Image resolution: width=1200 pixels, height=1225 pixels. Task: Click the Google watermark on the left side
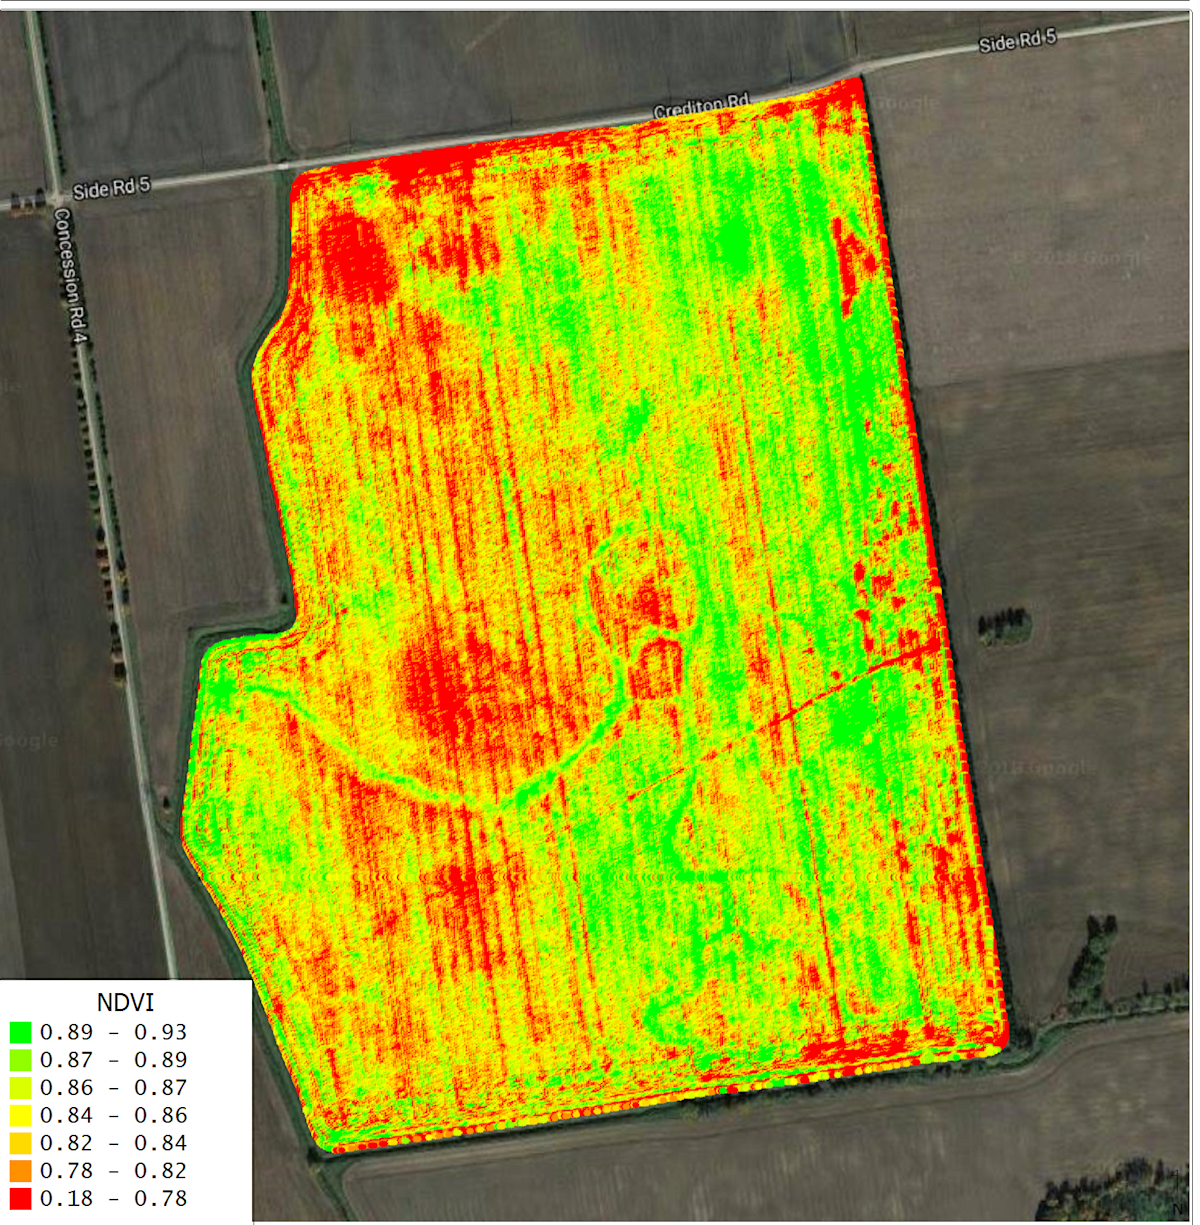click(x=31, y=740)
